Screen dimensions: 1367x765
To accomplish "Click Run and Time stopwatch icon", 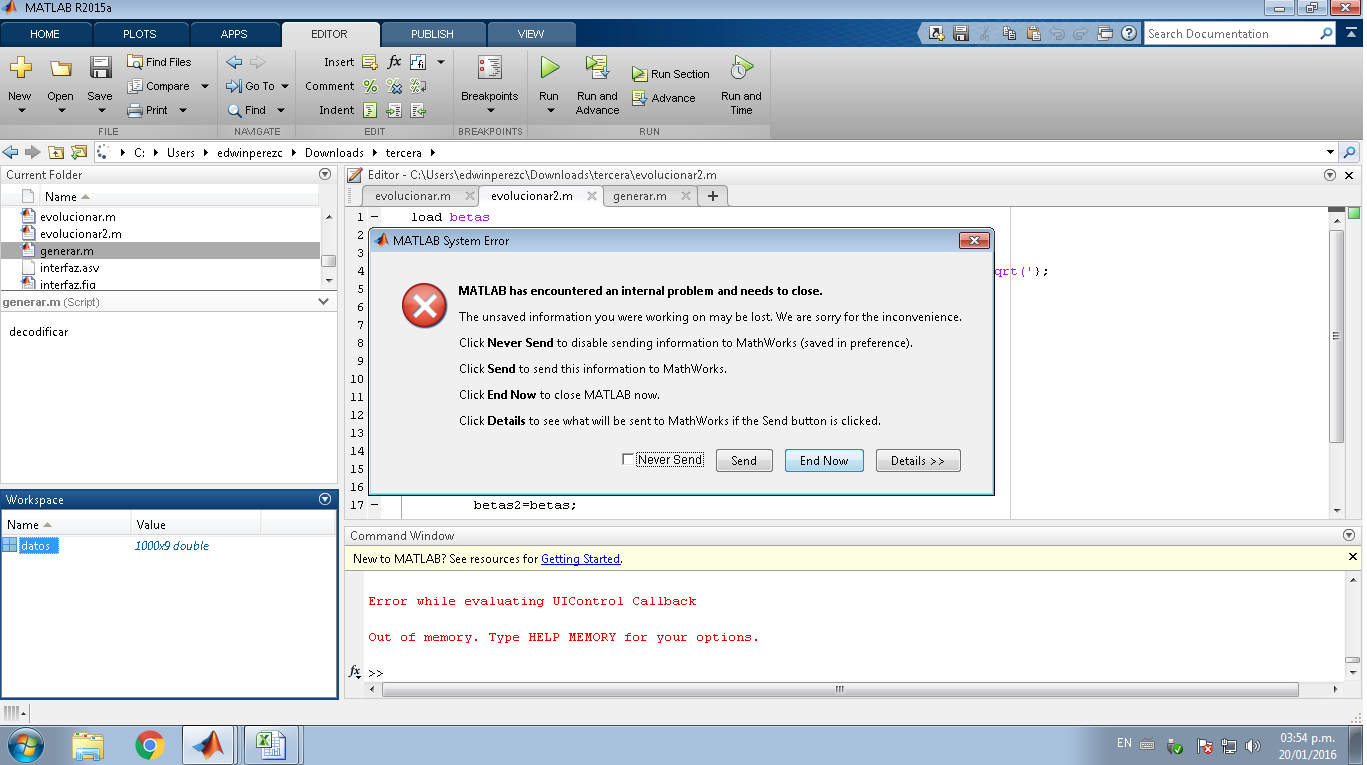I will [x=741, y=68].
